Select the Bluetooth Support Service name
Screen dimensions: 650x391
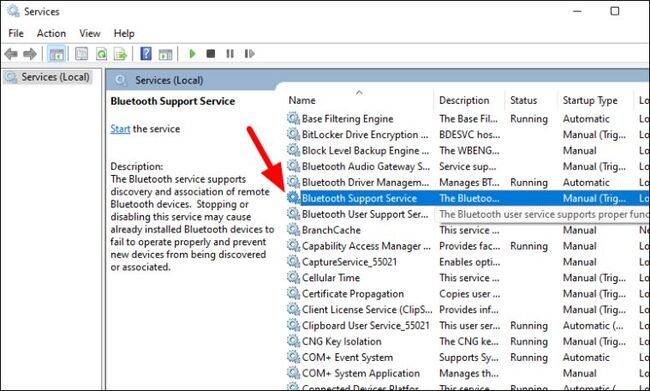coord(359,198)
